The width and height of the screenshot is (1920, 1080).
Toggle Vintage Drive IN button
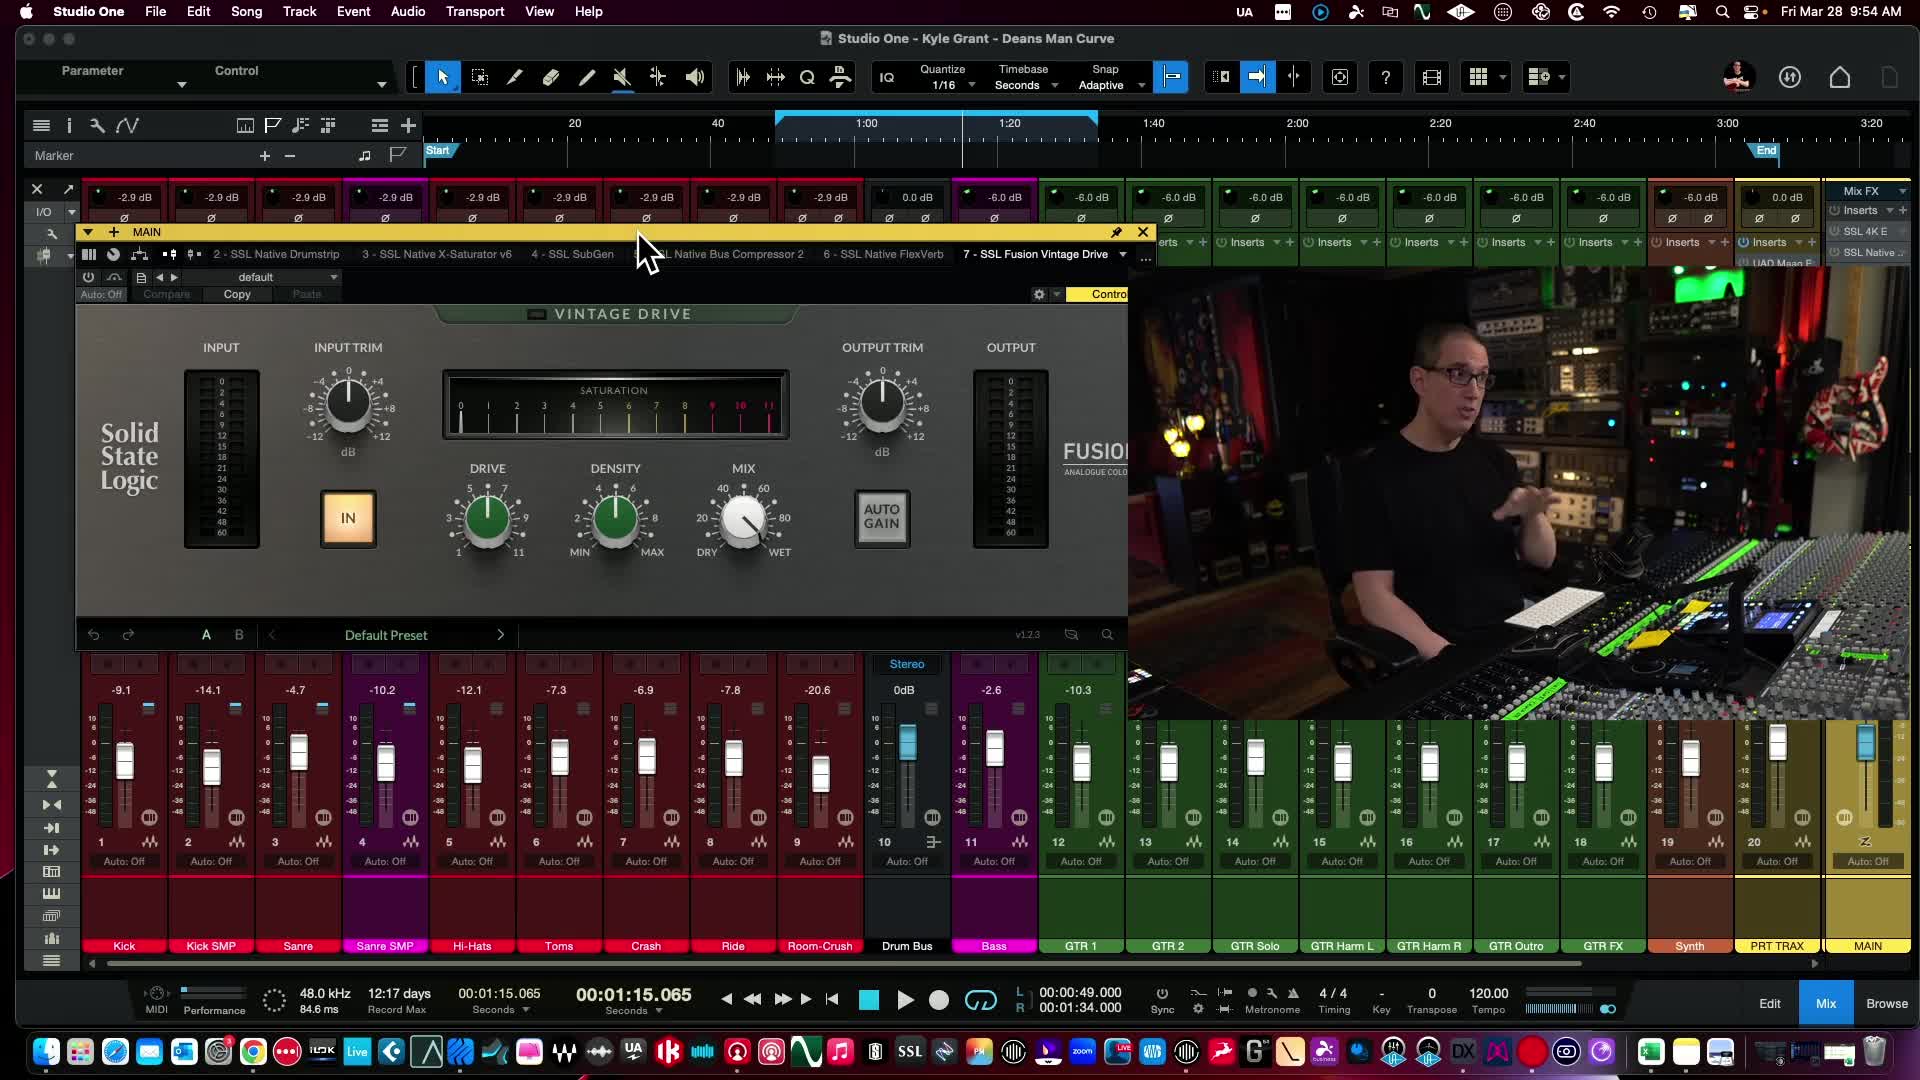(x=348, y=518)
